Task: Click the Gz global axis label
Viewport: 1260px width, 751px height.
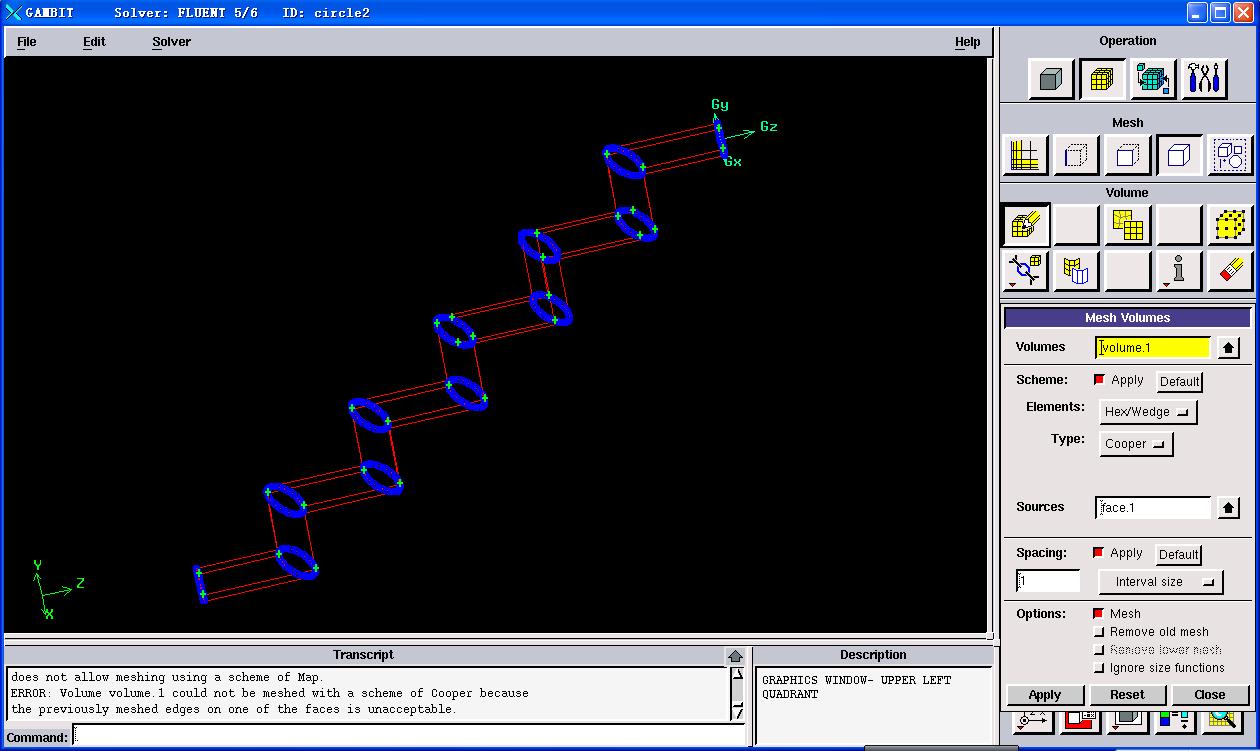Action: coord(768,127)
